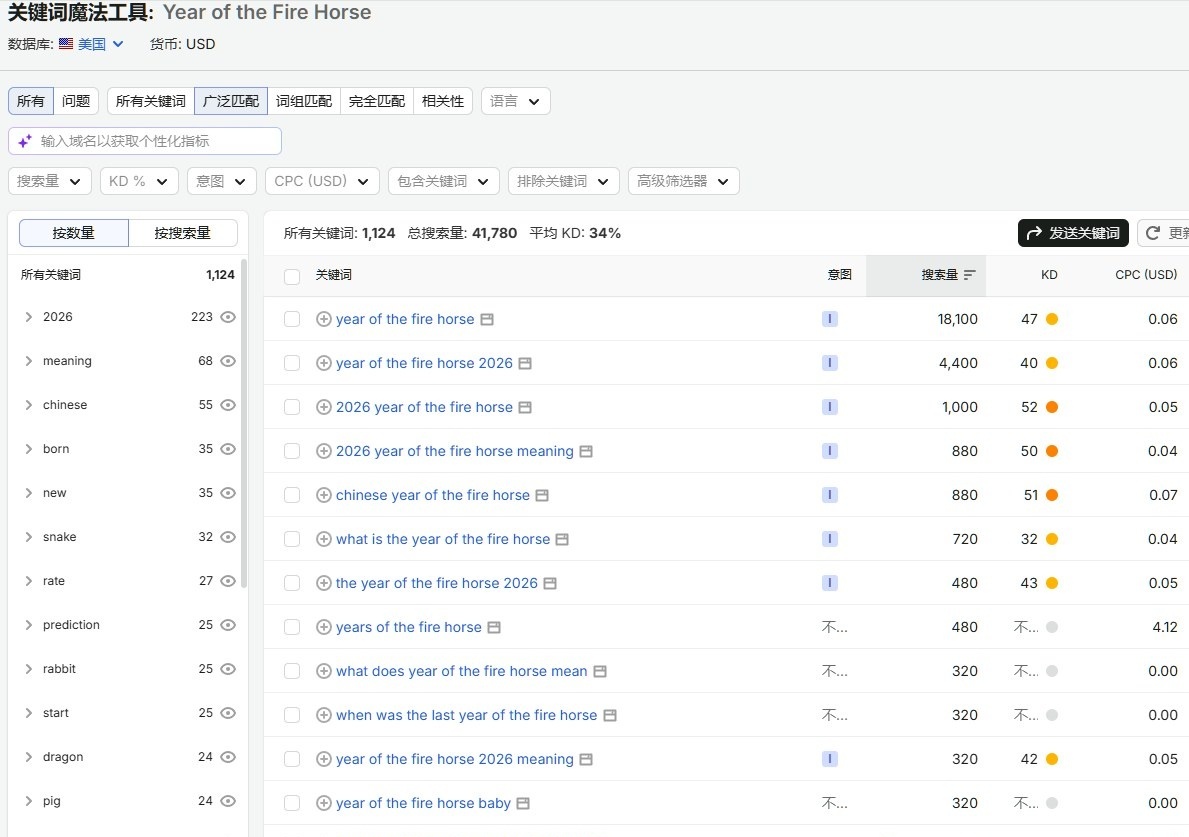Add 'years of the fire horse' via plus icon
Screen dimensions: 1189x837
click(x=324, y=627)
